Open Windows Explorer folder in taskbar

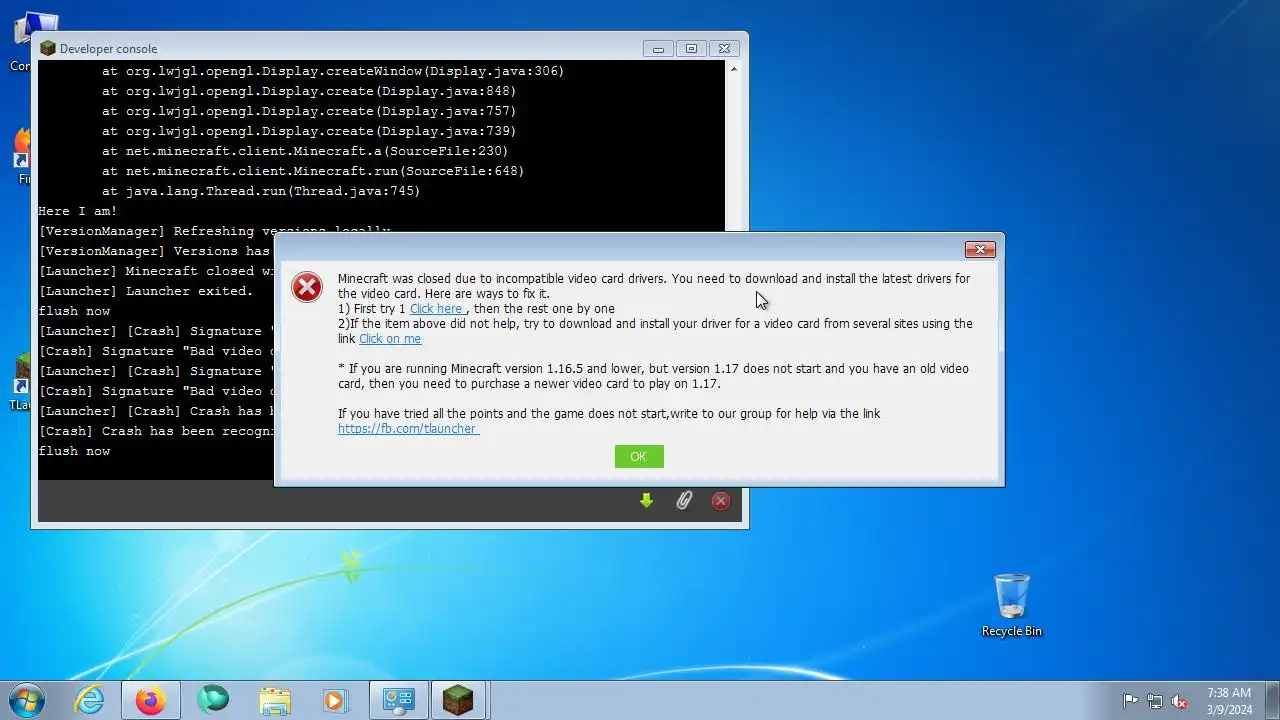click(274, 700)
